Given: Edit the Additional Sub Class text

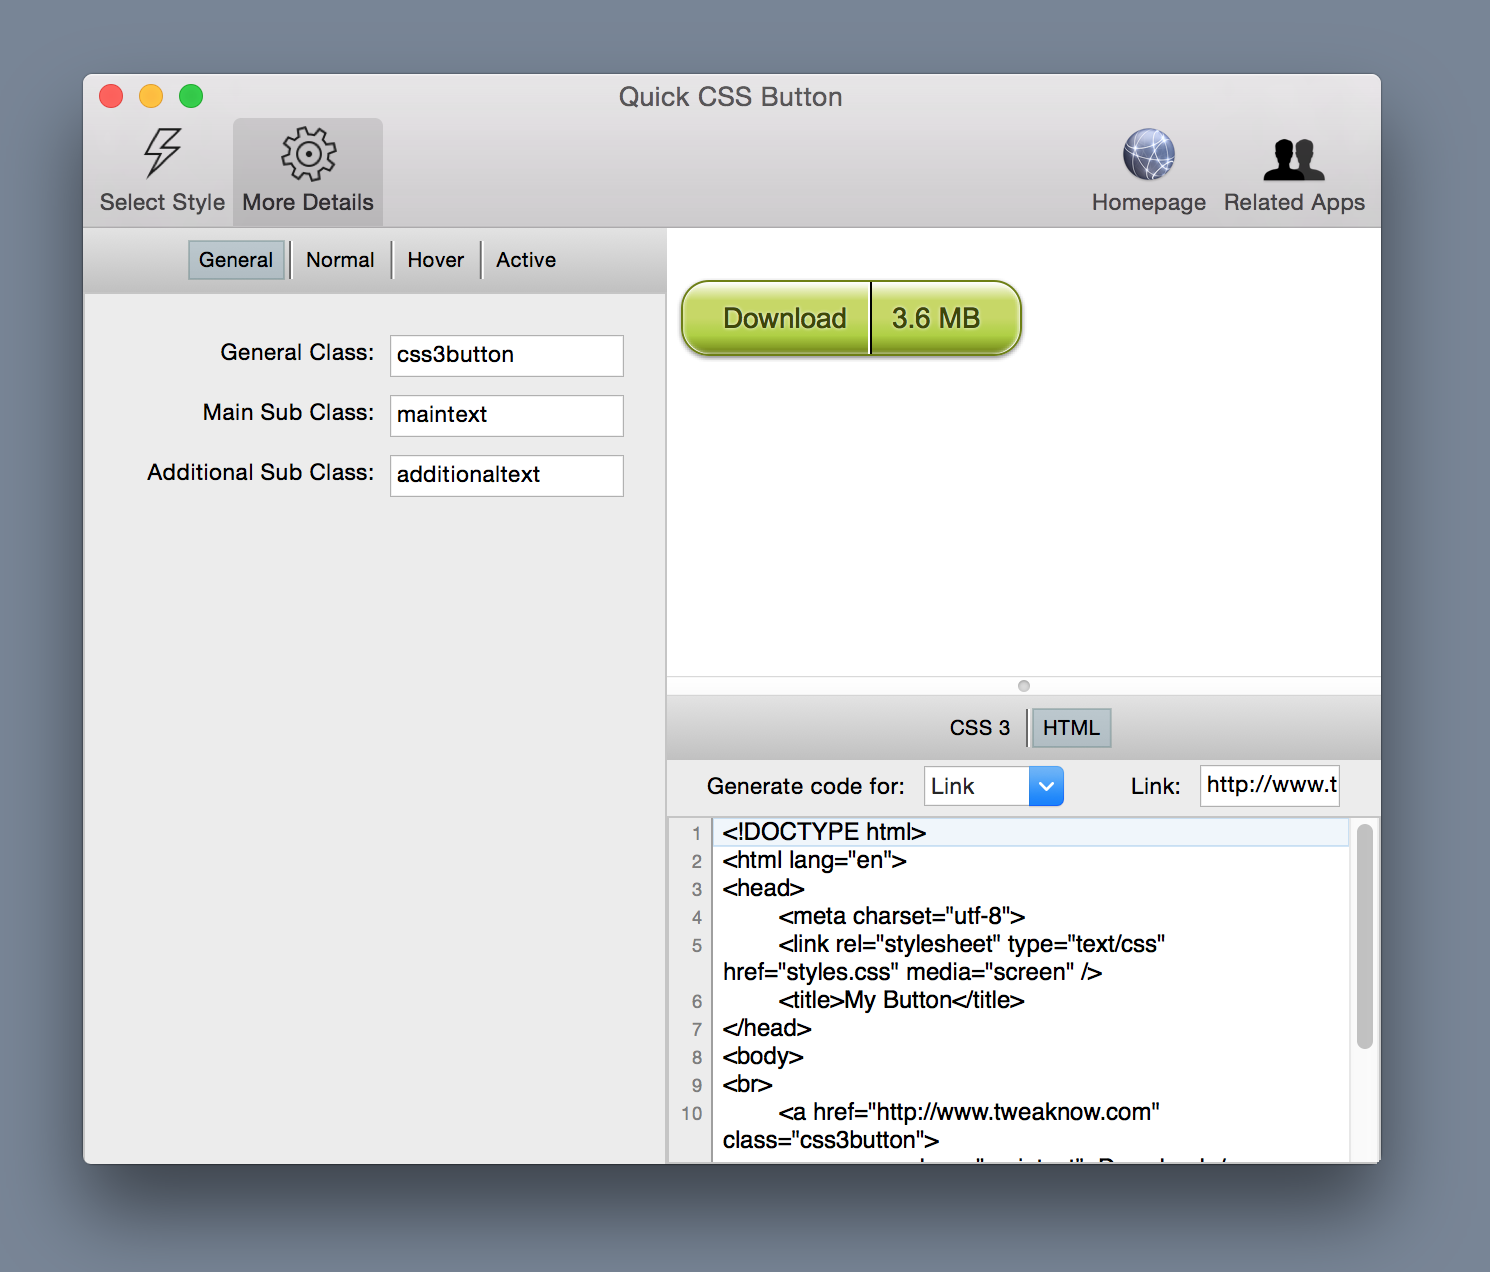Looking at the screenshot, I should tap(505, 475).
